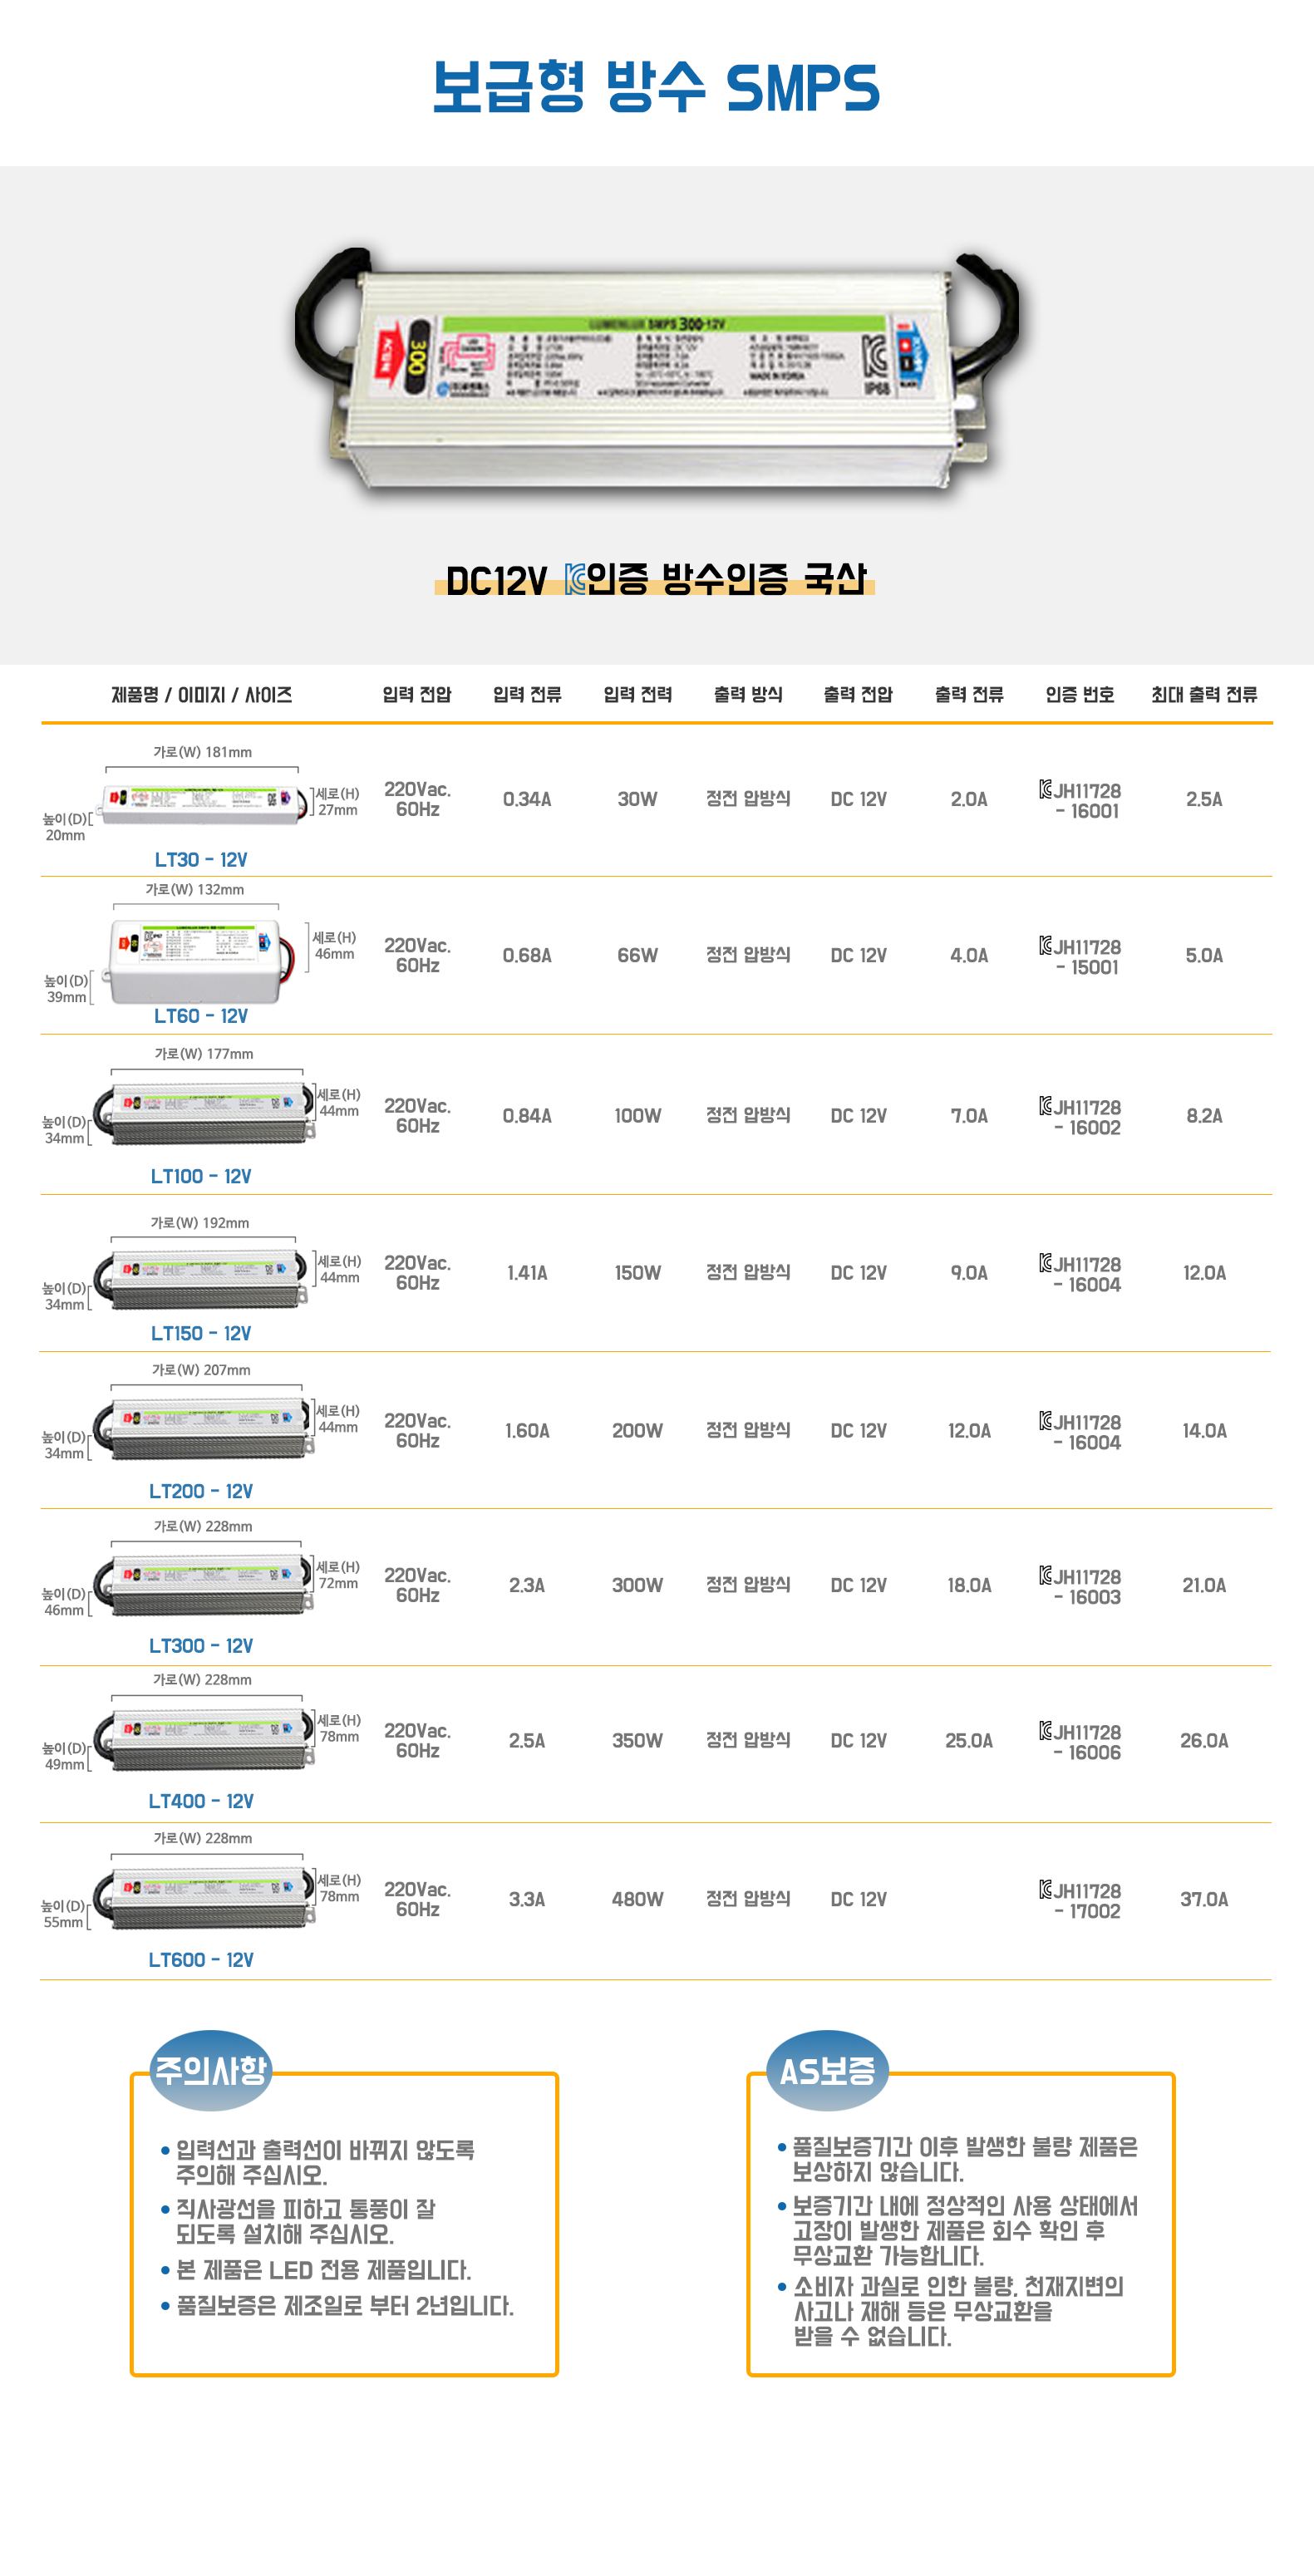Select the LT150 - 12V model label
The width and height of the screenshot is (1314, 2576).
[201, 1333]
